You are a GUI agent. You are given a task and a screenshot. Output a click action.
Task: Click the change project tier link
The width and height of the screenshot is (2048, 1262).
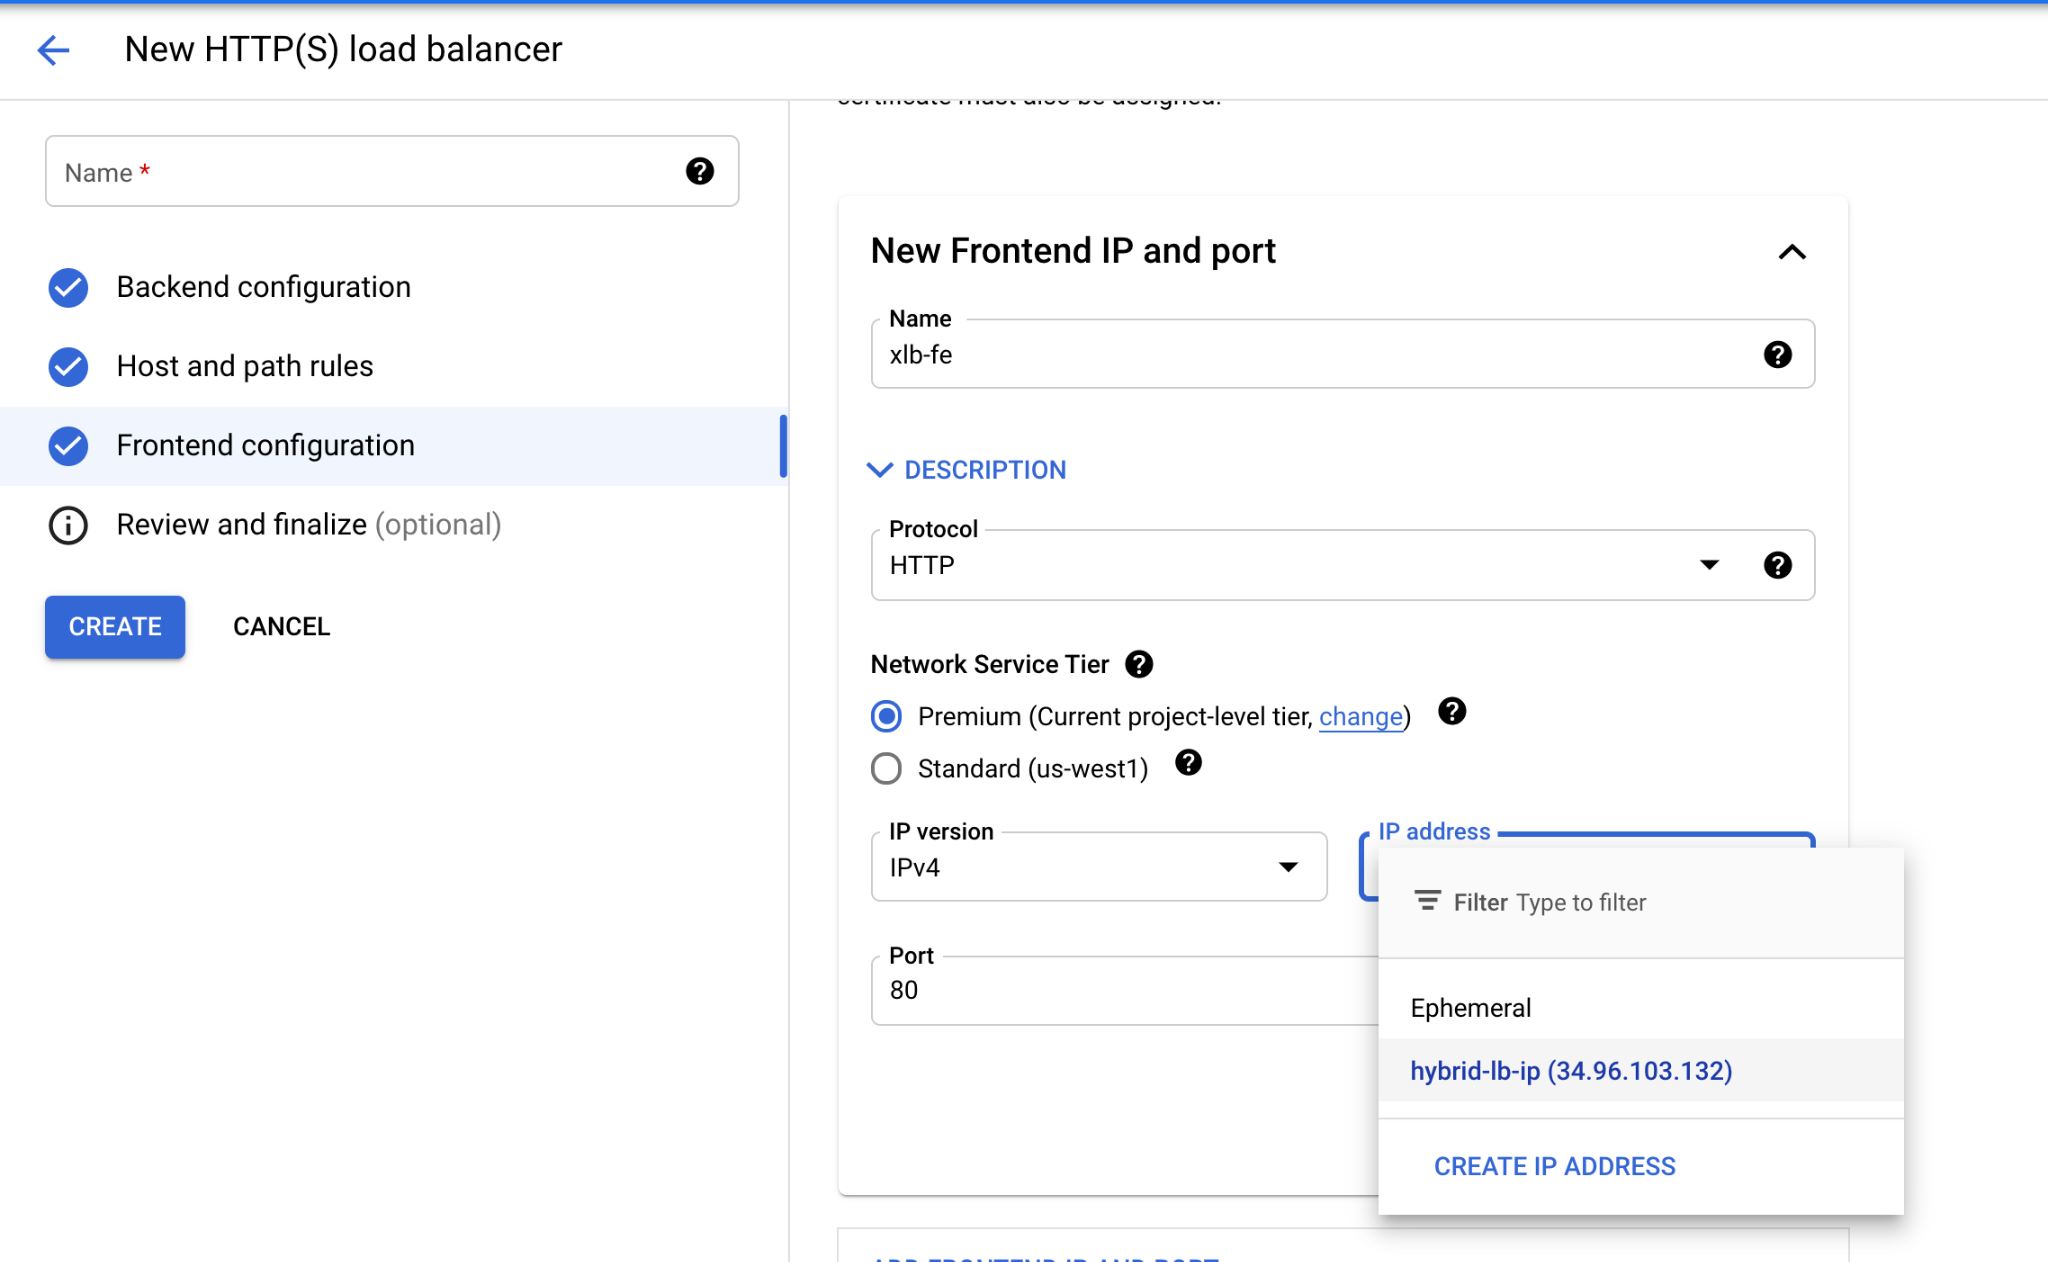click(1360, 717)
